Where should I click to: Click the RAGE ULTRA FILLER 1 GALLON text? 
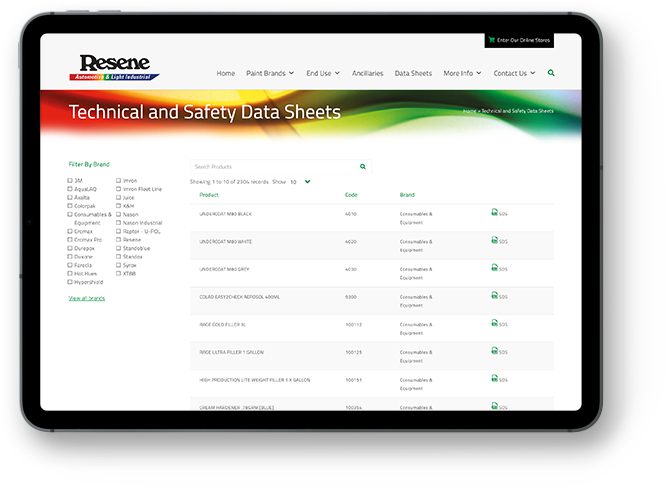tap(231, 352)
